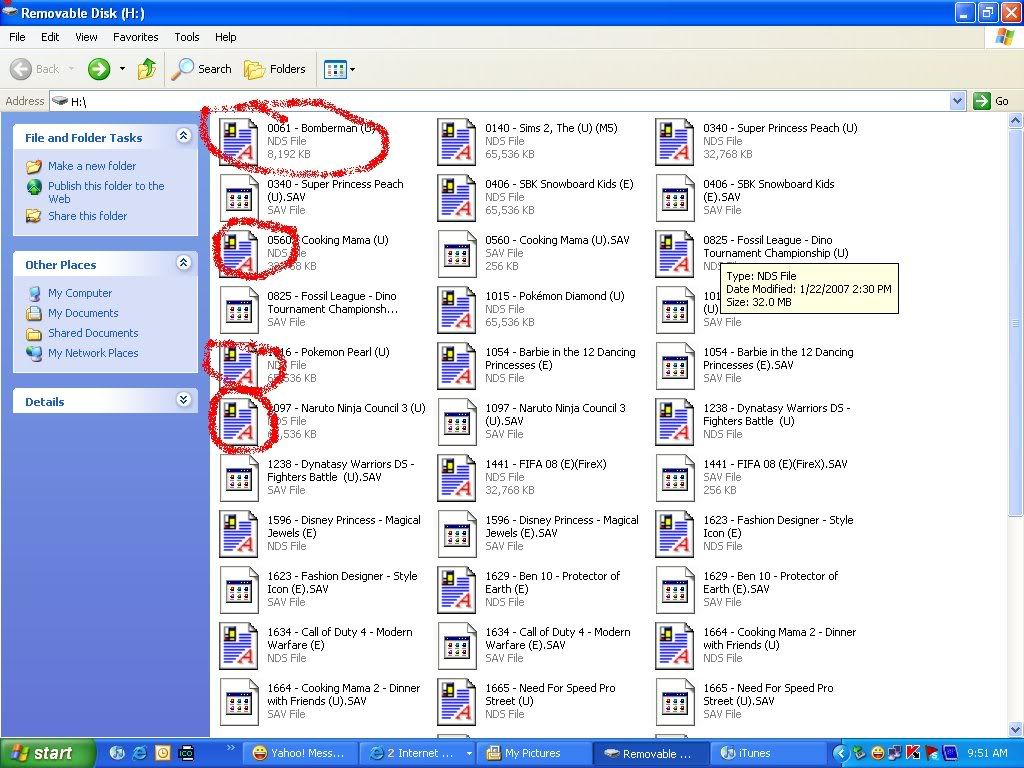1024x768 pixels.
Task: Click Make a new folder link
Action: 92,166
